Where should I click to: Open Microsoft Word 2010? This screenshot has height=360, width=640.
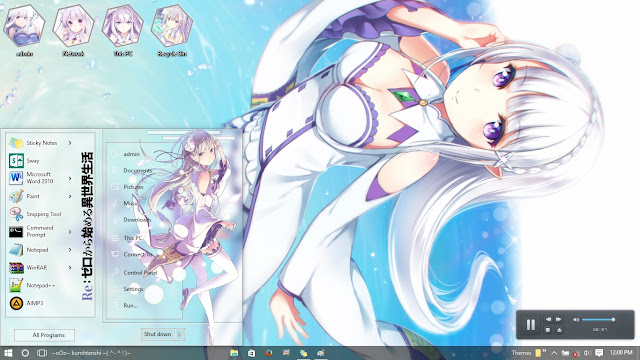(40, 178)
